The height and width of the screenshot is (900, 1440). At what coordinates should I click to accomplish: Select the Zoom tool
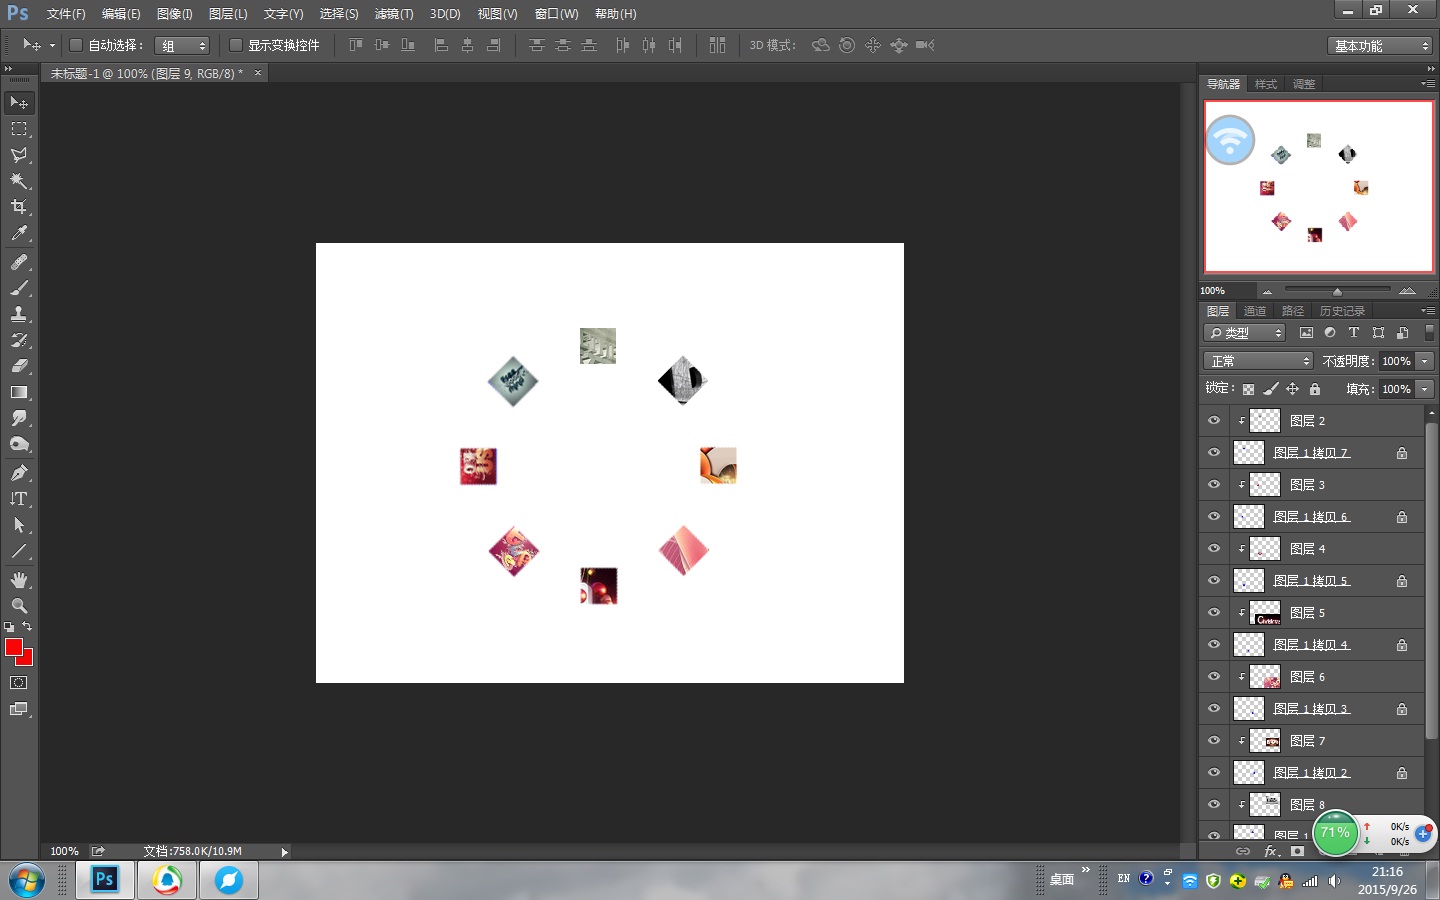tap(19, 606)
